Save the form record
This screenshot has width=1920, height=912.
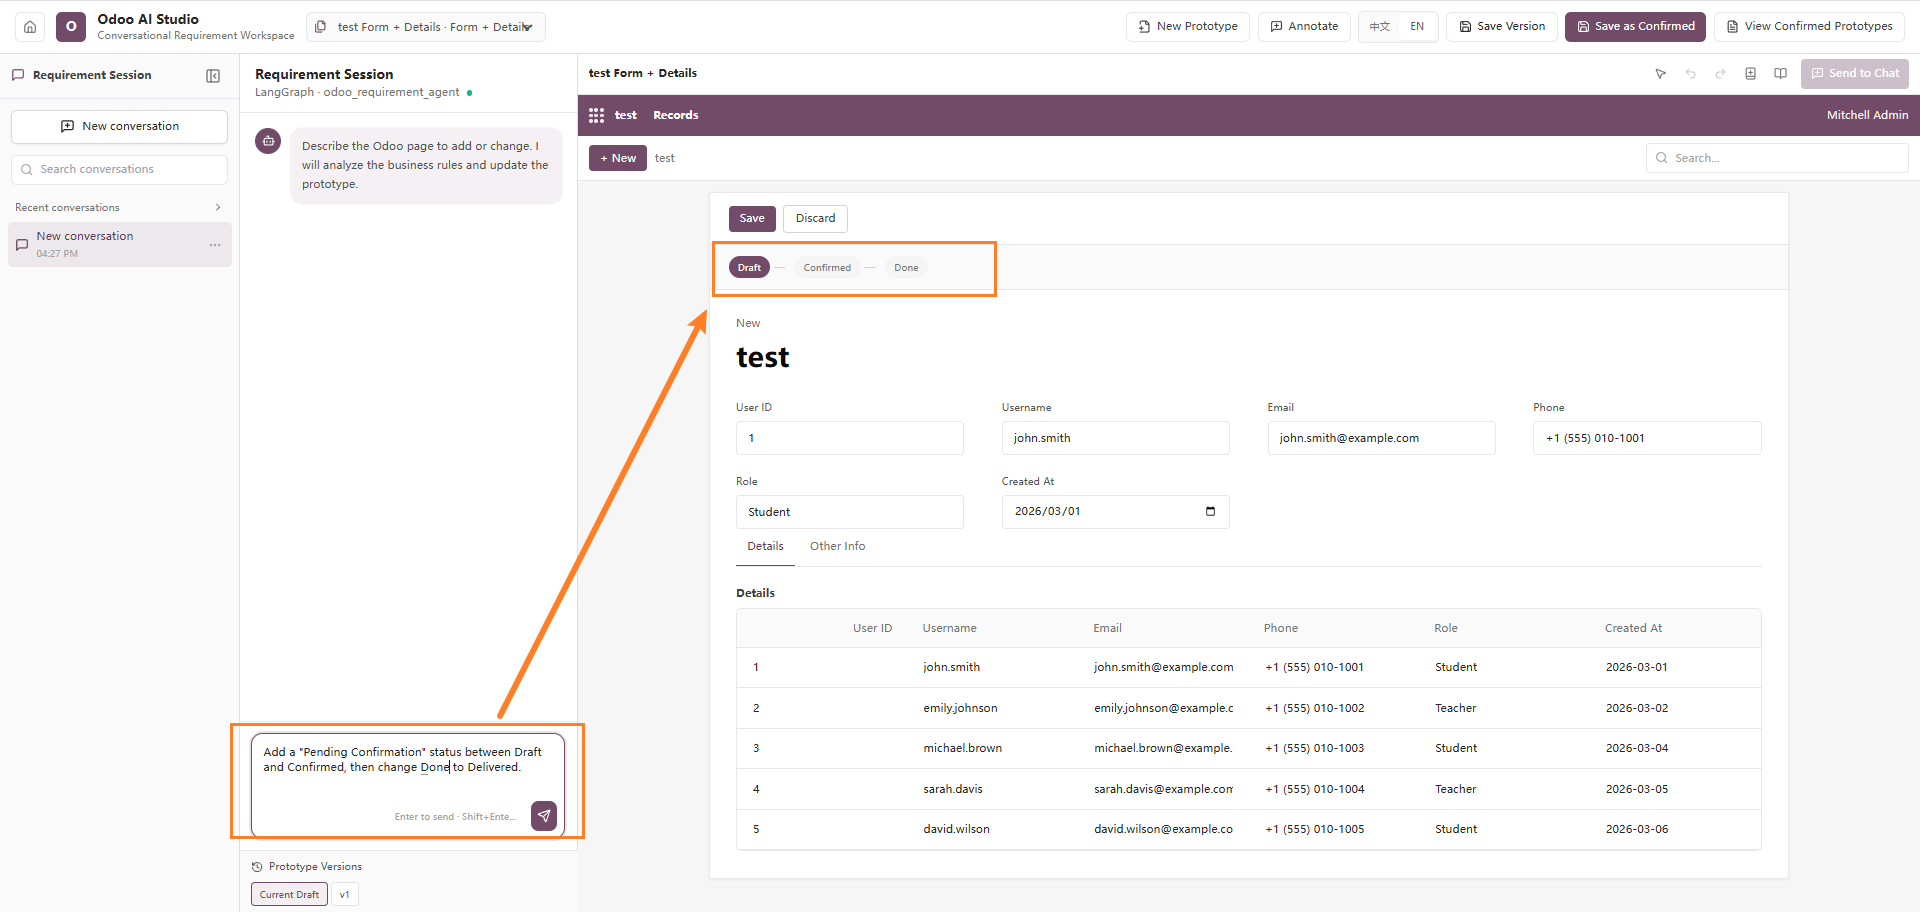(x=752, y=219)
